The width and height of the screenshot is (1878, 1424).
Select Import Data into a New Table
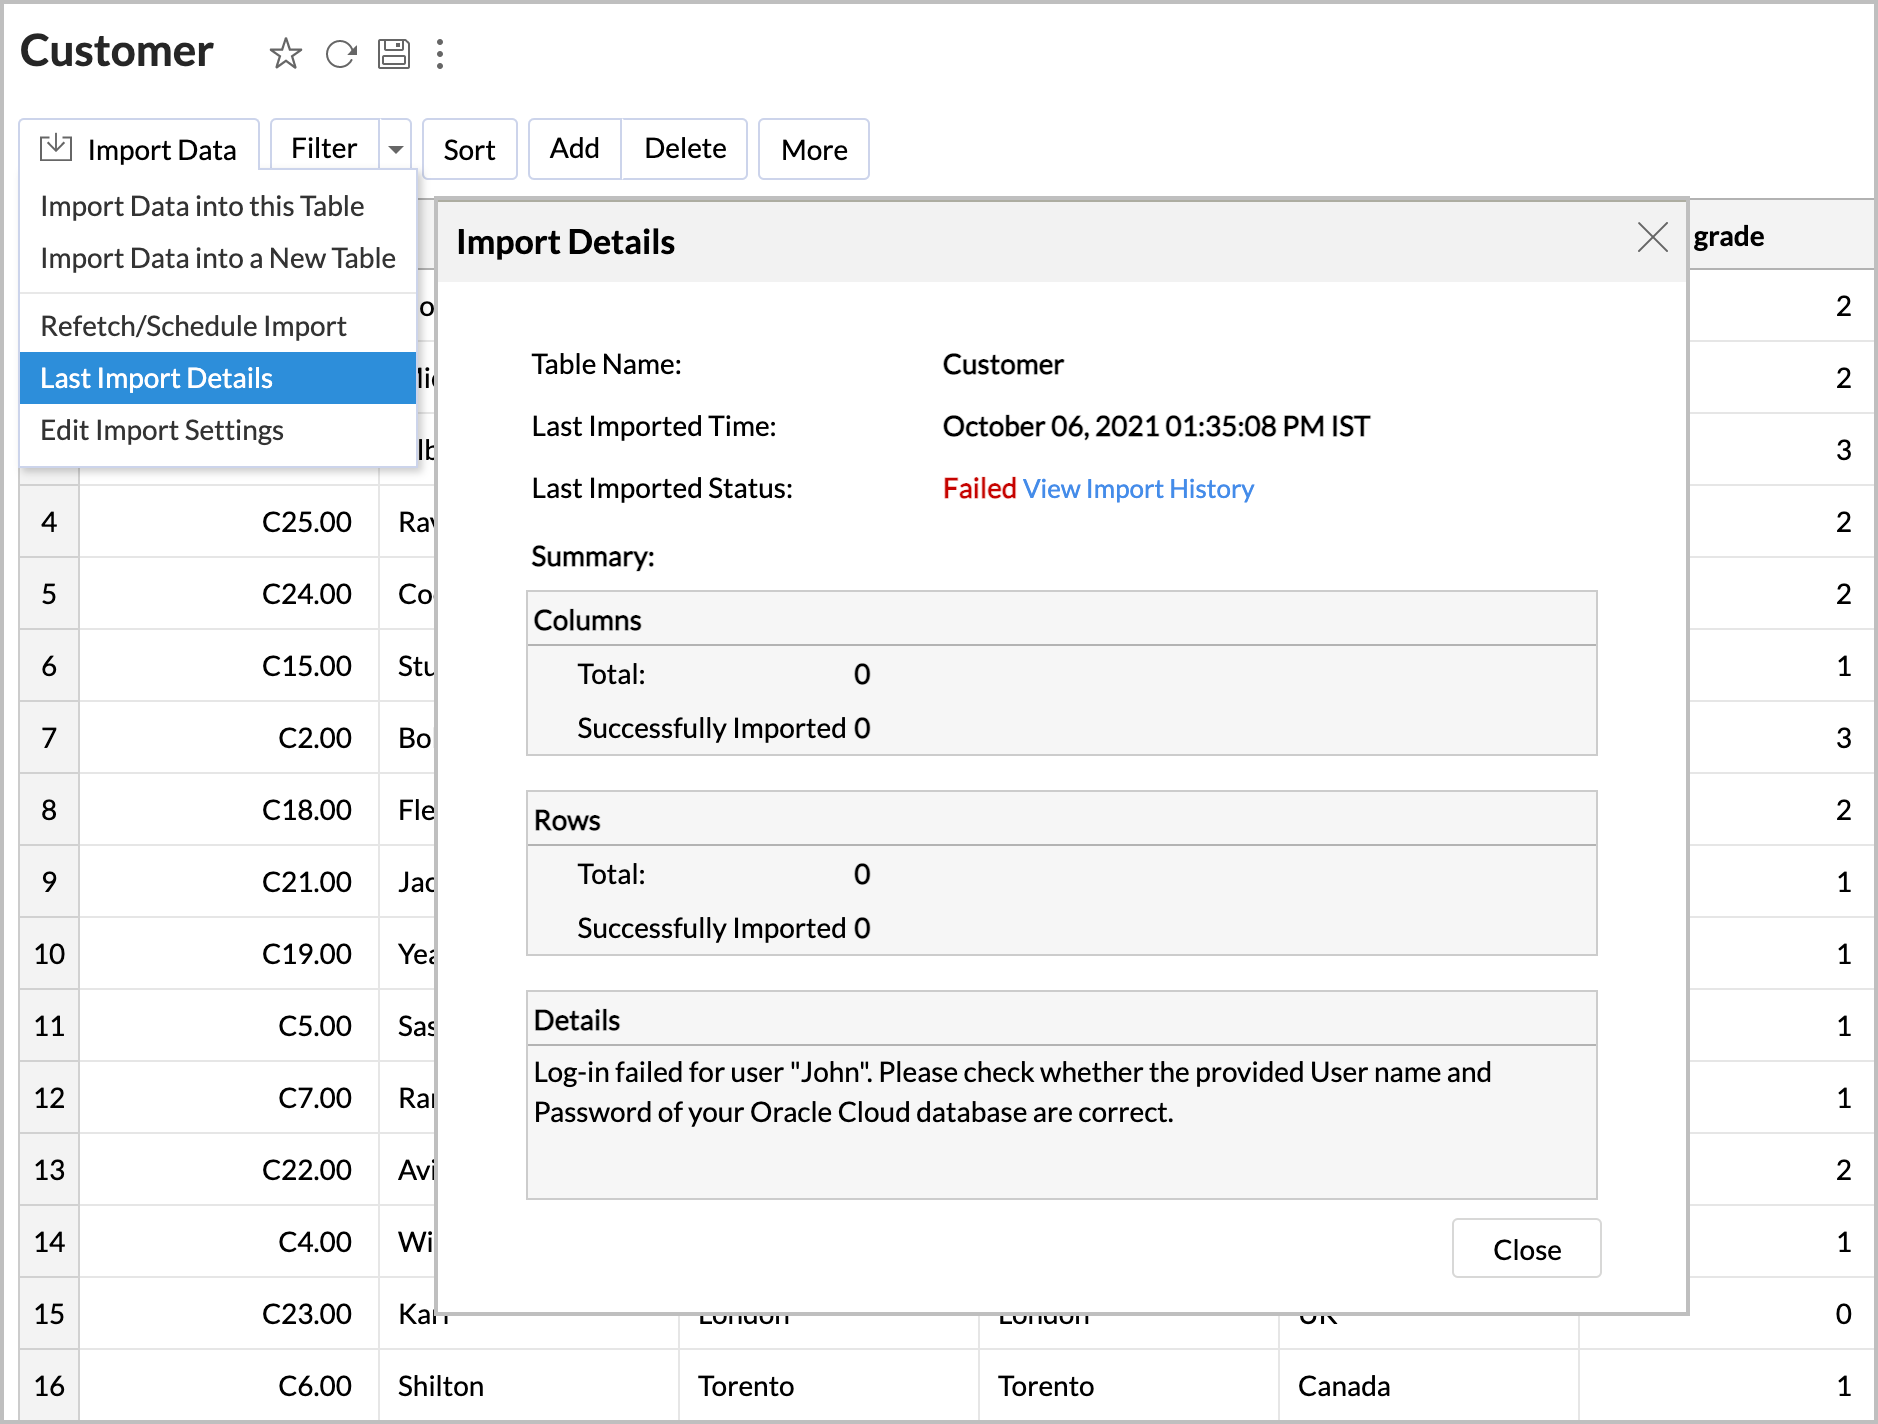click(217, 258)
